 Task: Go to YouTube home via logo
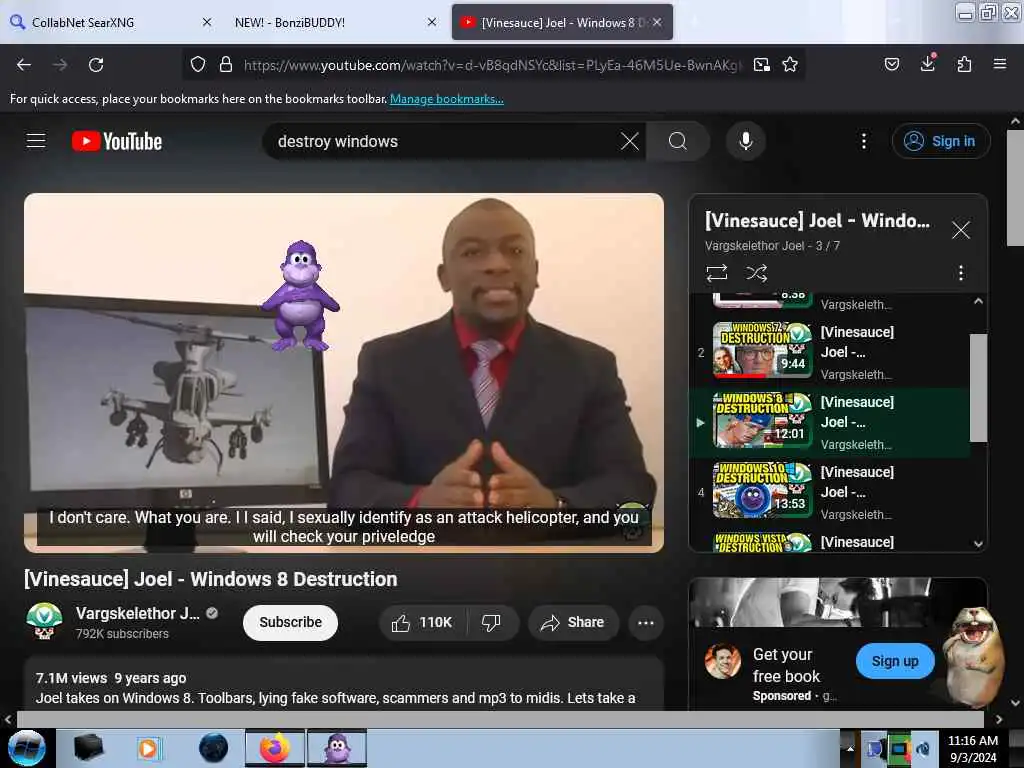(117, 141)
